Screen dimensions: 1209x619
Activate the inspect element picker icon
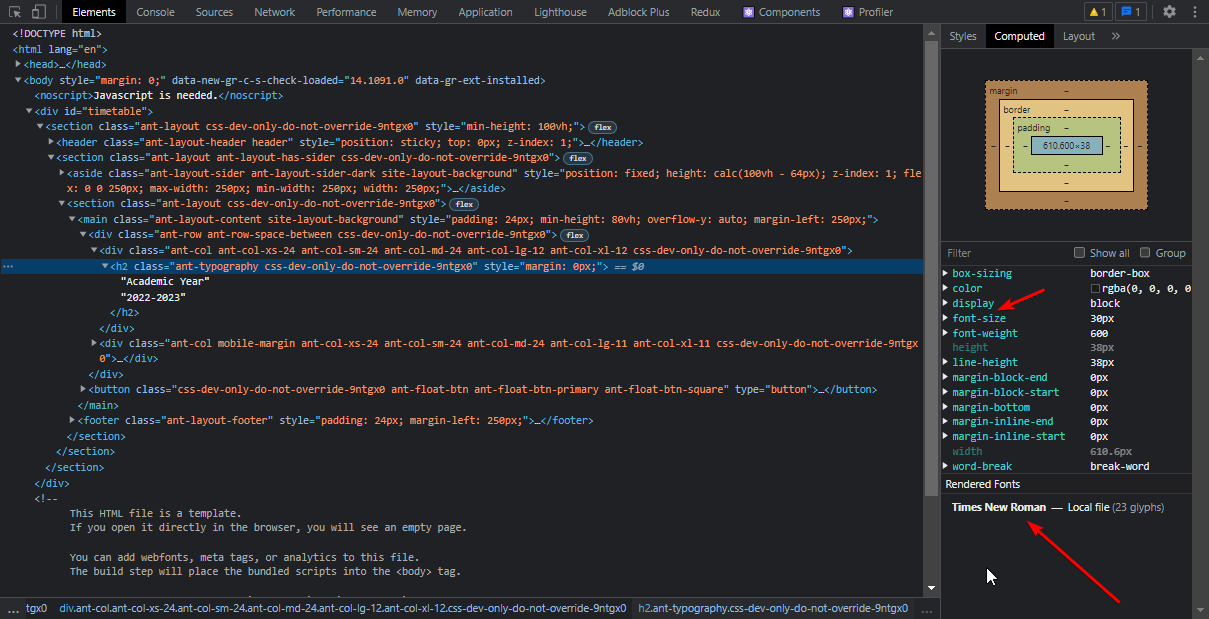15,12
